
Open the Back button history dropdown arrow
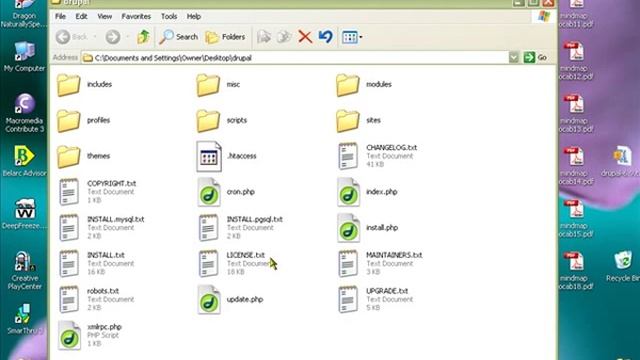(x=95, y=37)
